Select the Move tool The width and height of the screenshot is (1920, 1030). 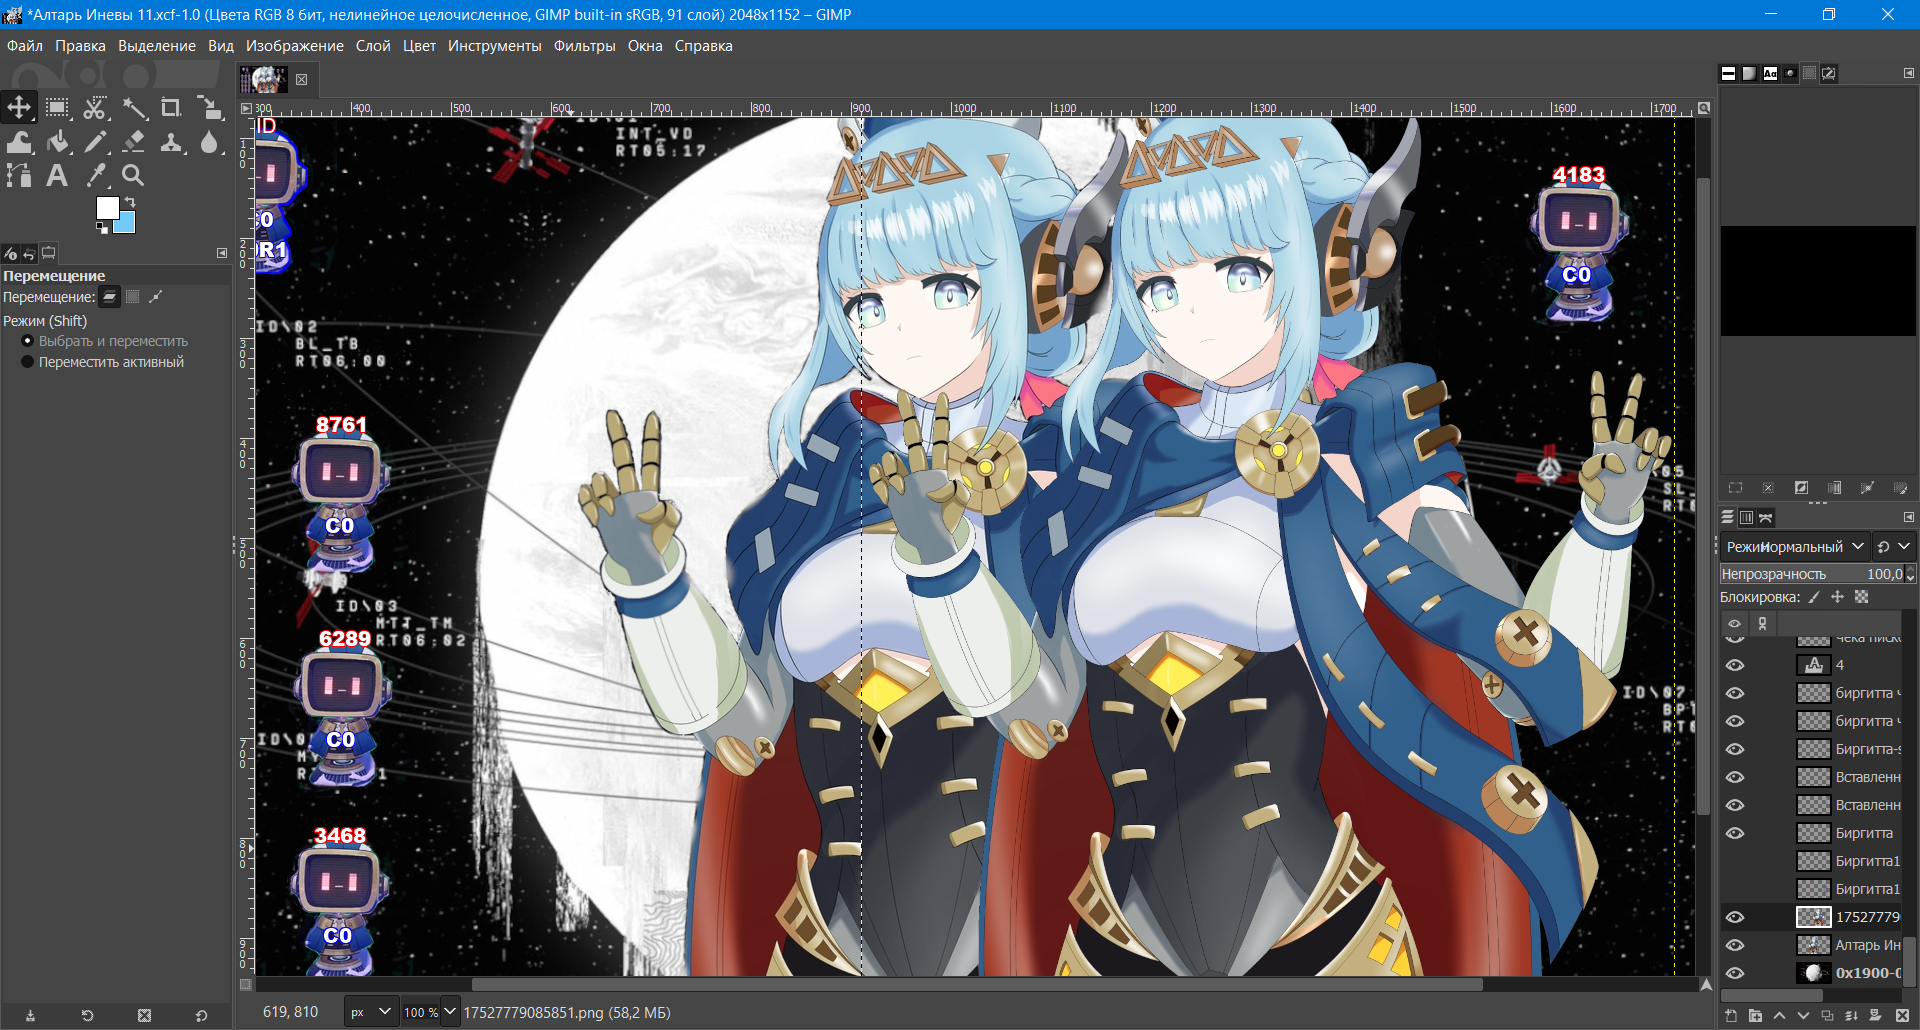click(x=19, y=107)
